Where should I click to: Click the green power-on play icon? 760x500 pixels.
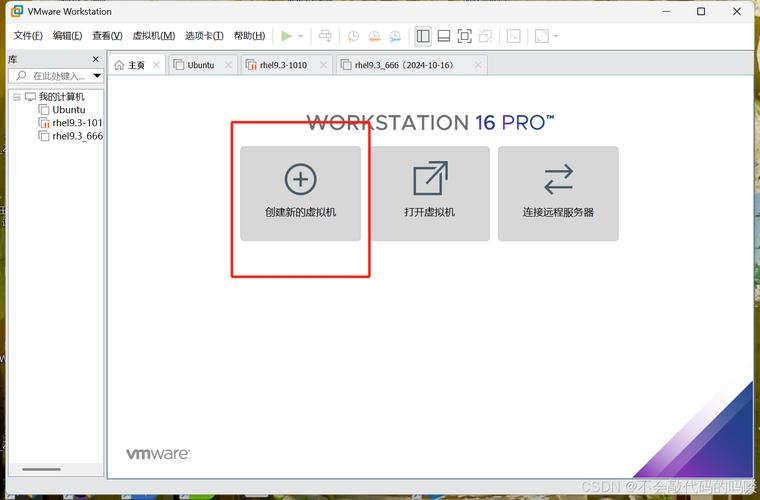click(x=286, y=36)
